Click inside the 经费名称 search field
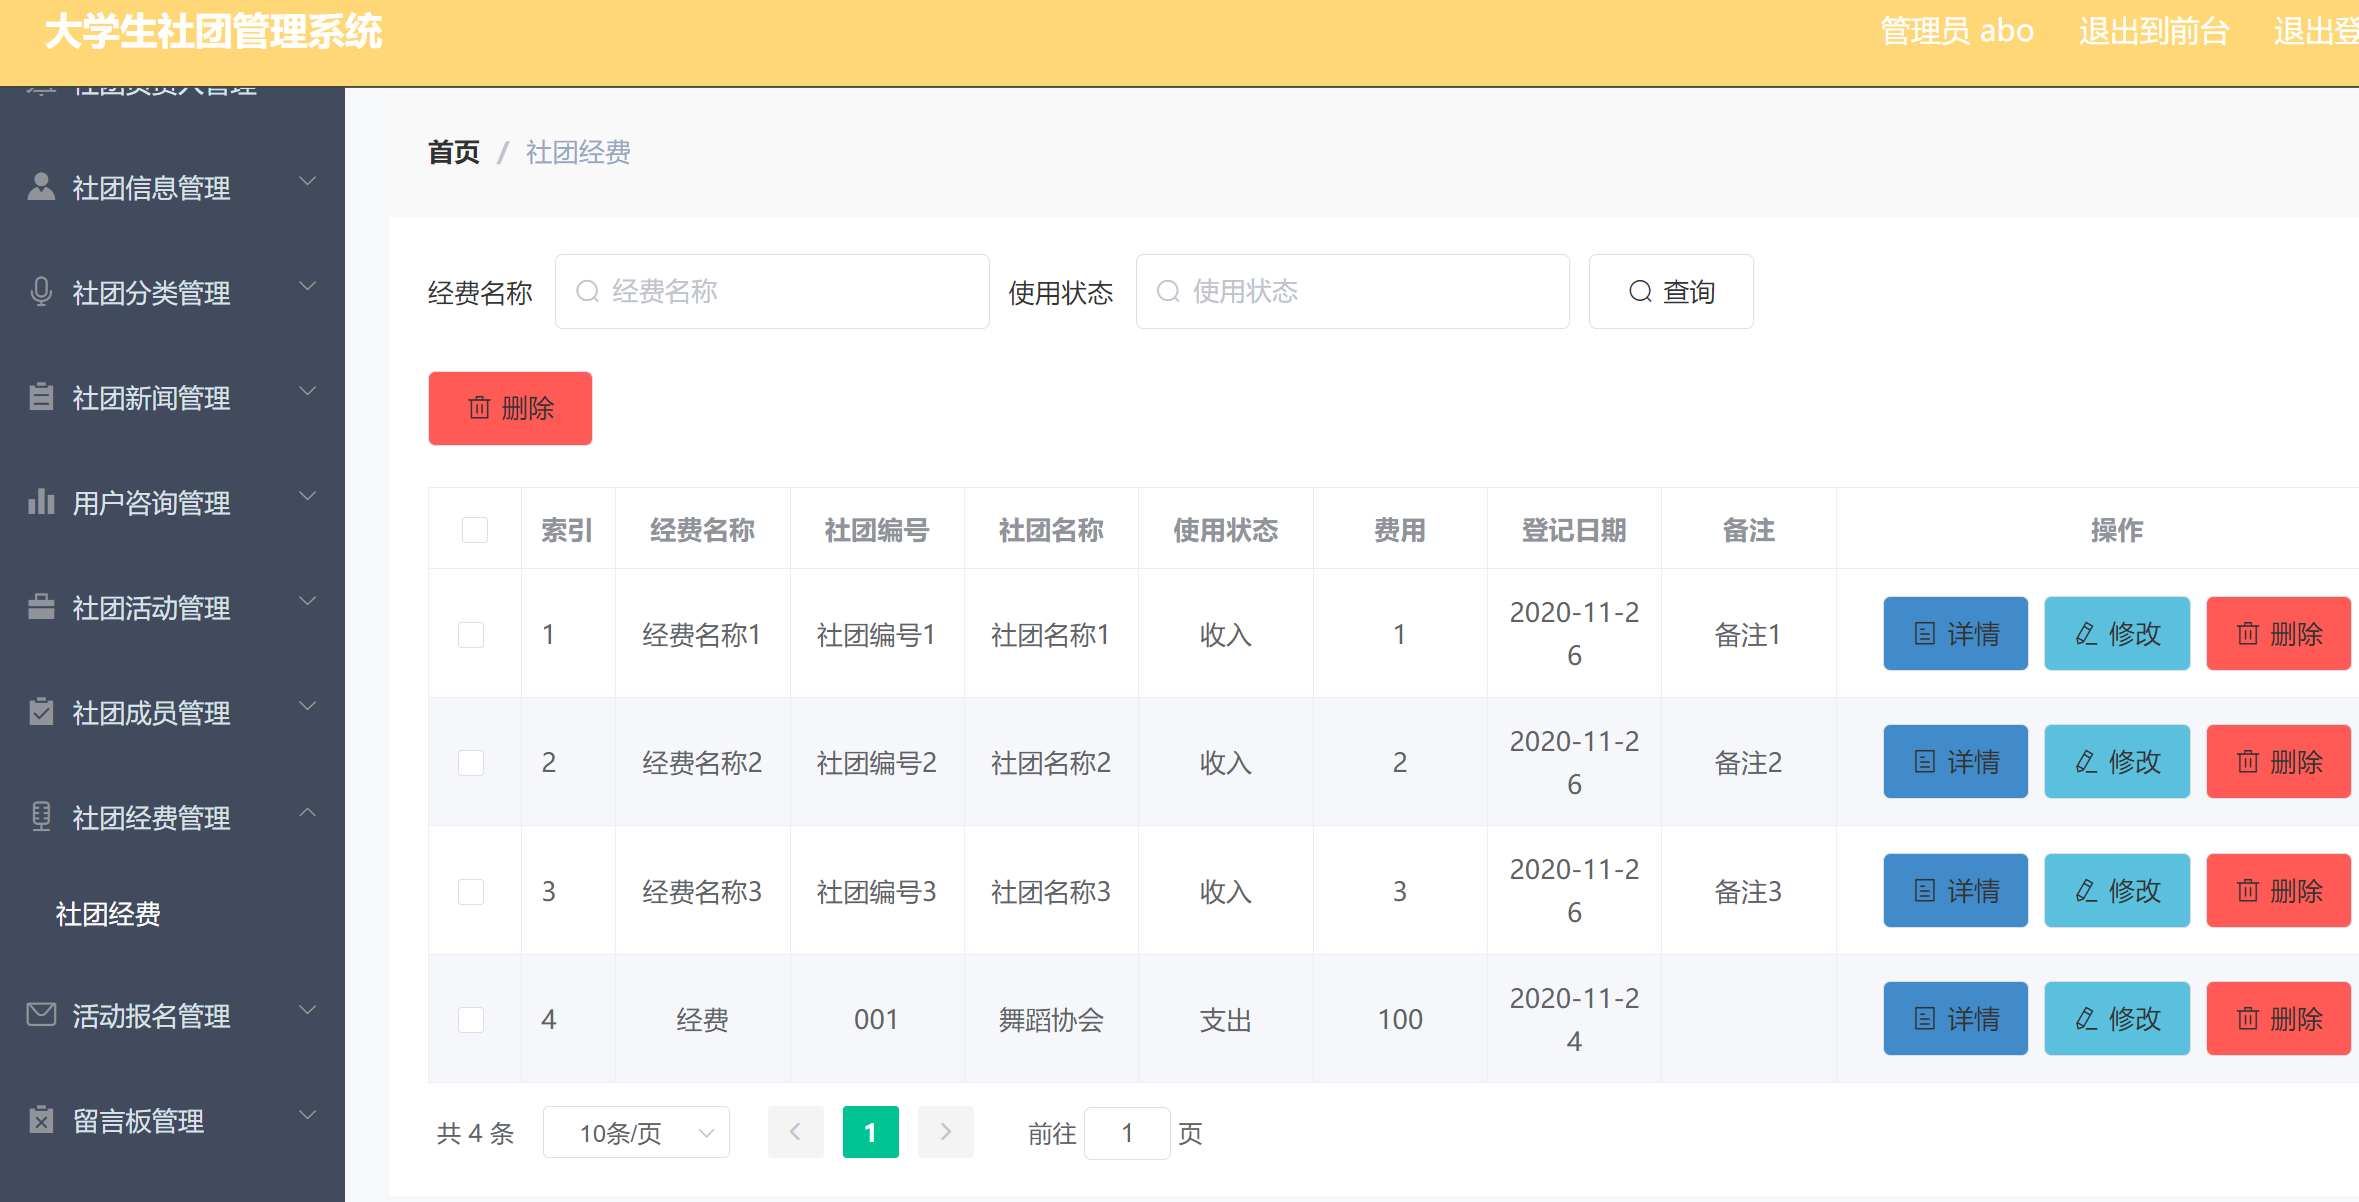Image resolution: width=2359 pixels, height=1202 pixels. coord(772,291)
